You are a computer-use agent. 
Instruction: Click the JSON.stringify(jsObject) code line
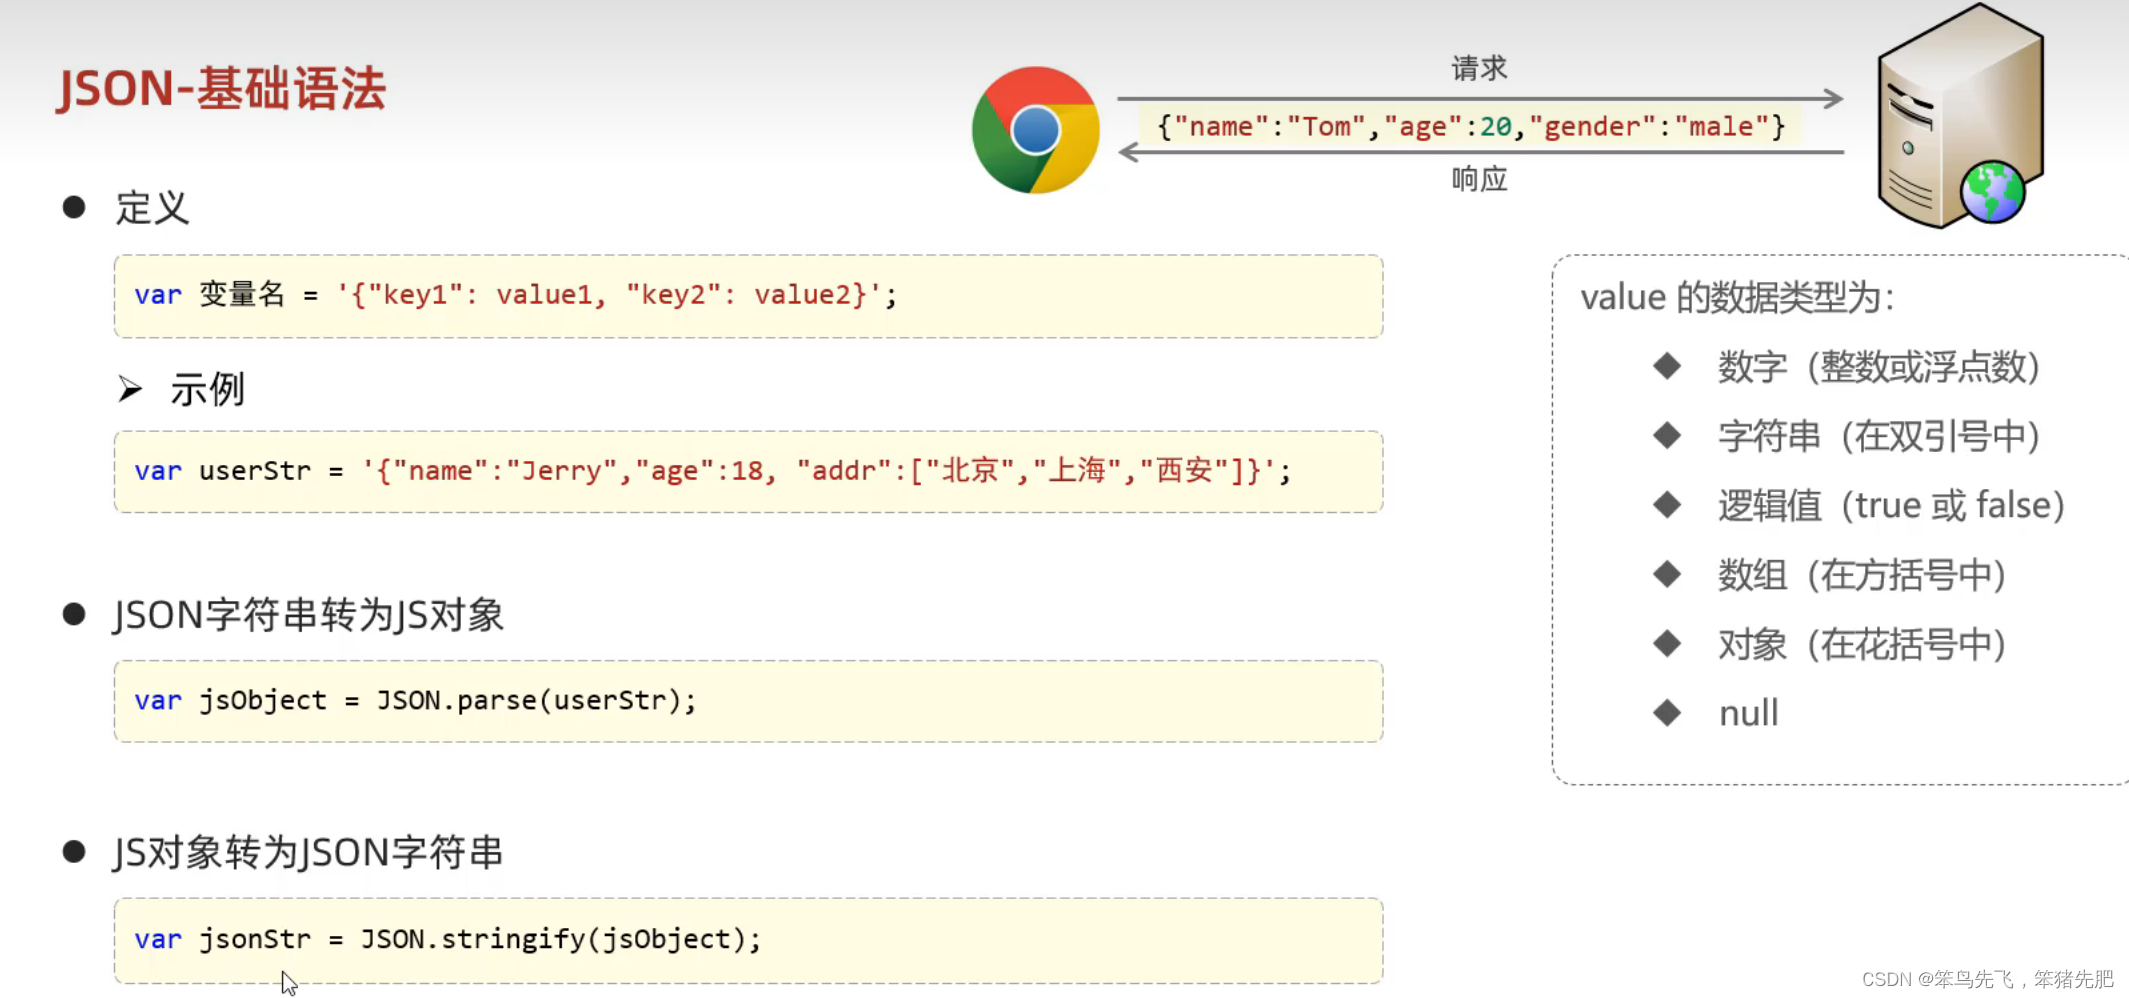(x=448, y=939)
